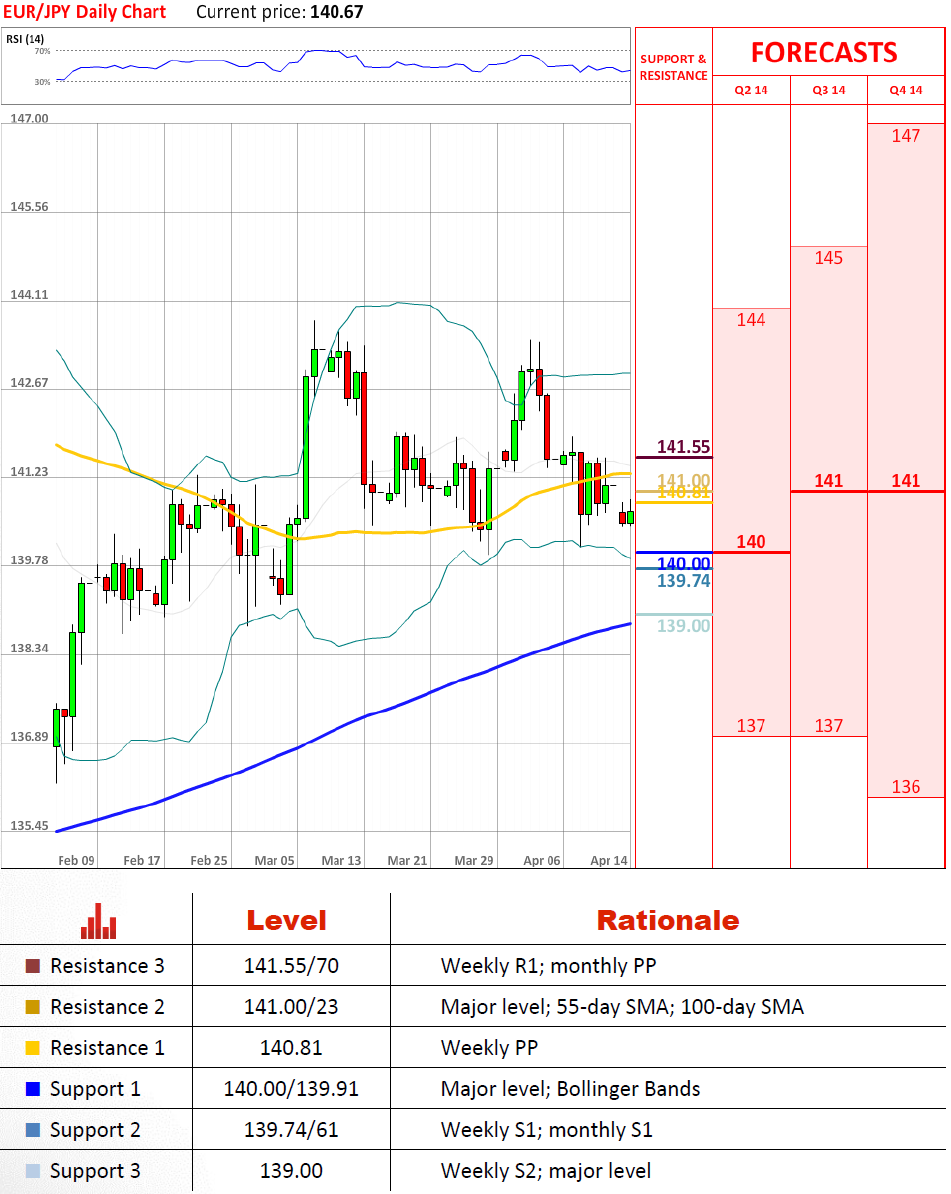Click the Mar 05 date axis label
Screen dimensions: 951x1194
[x=274, y=860]
